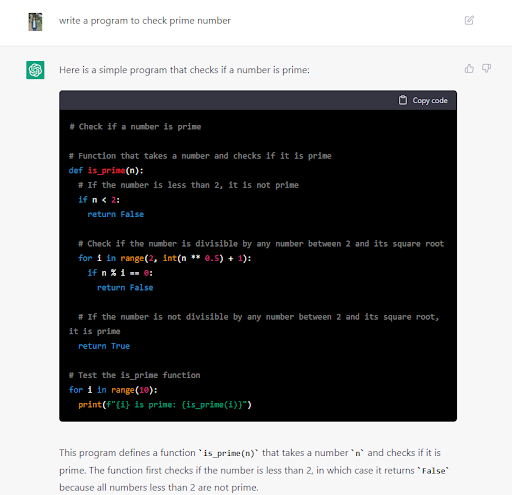Click the 'def is_prime(n):' code line

tap(106, 171)
